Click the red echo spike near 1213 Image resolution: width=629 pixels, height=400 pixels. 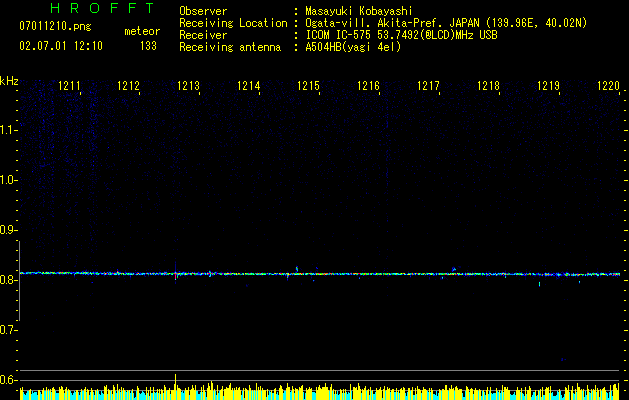[176, 276]
